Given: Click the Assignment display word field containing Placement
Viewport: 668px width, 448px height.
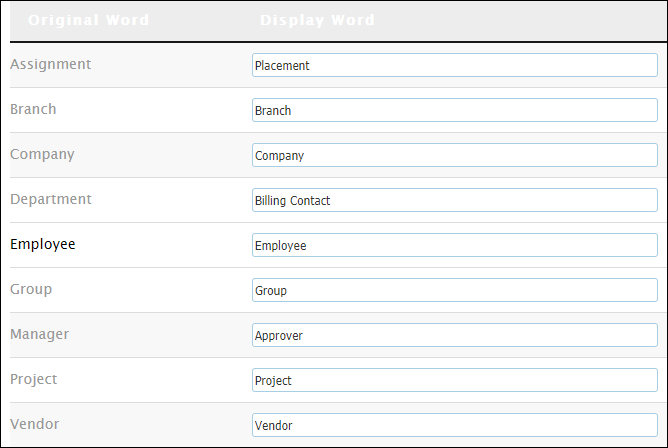Looking at the screenshot, I should click(x=454, y=65).
